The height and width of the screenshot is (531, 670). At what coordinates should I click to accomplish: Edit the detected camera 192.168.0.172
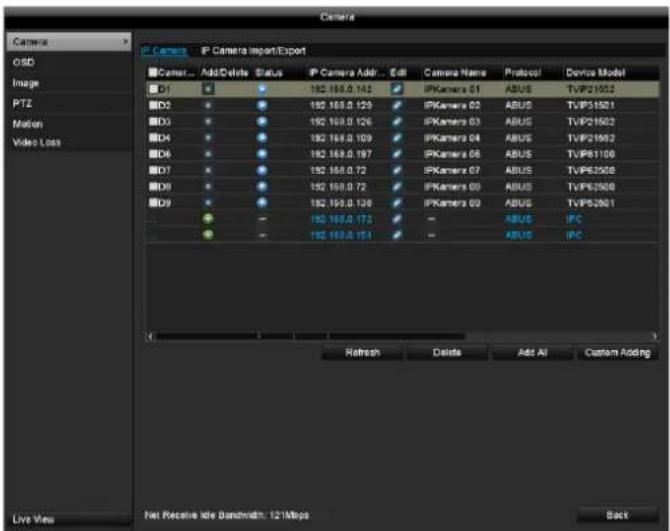point(397,219)
